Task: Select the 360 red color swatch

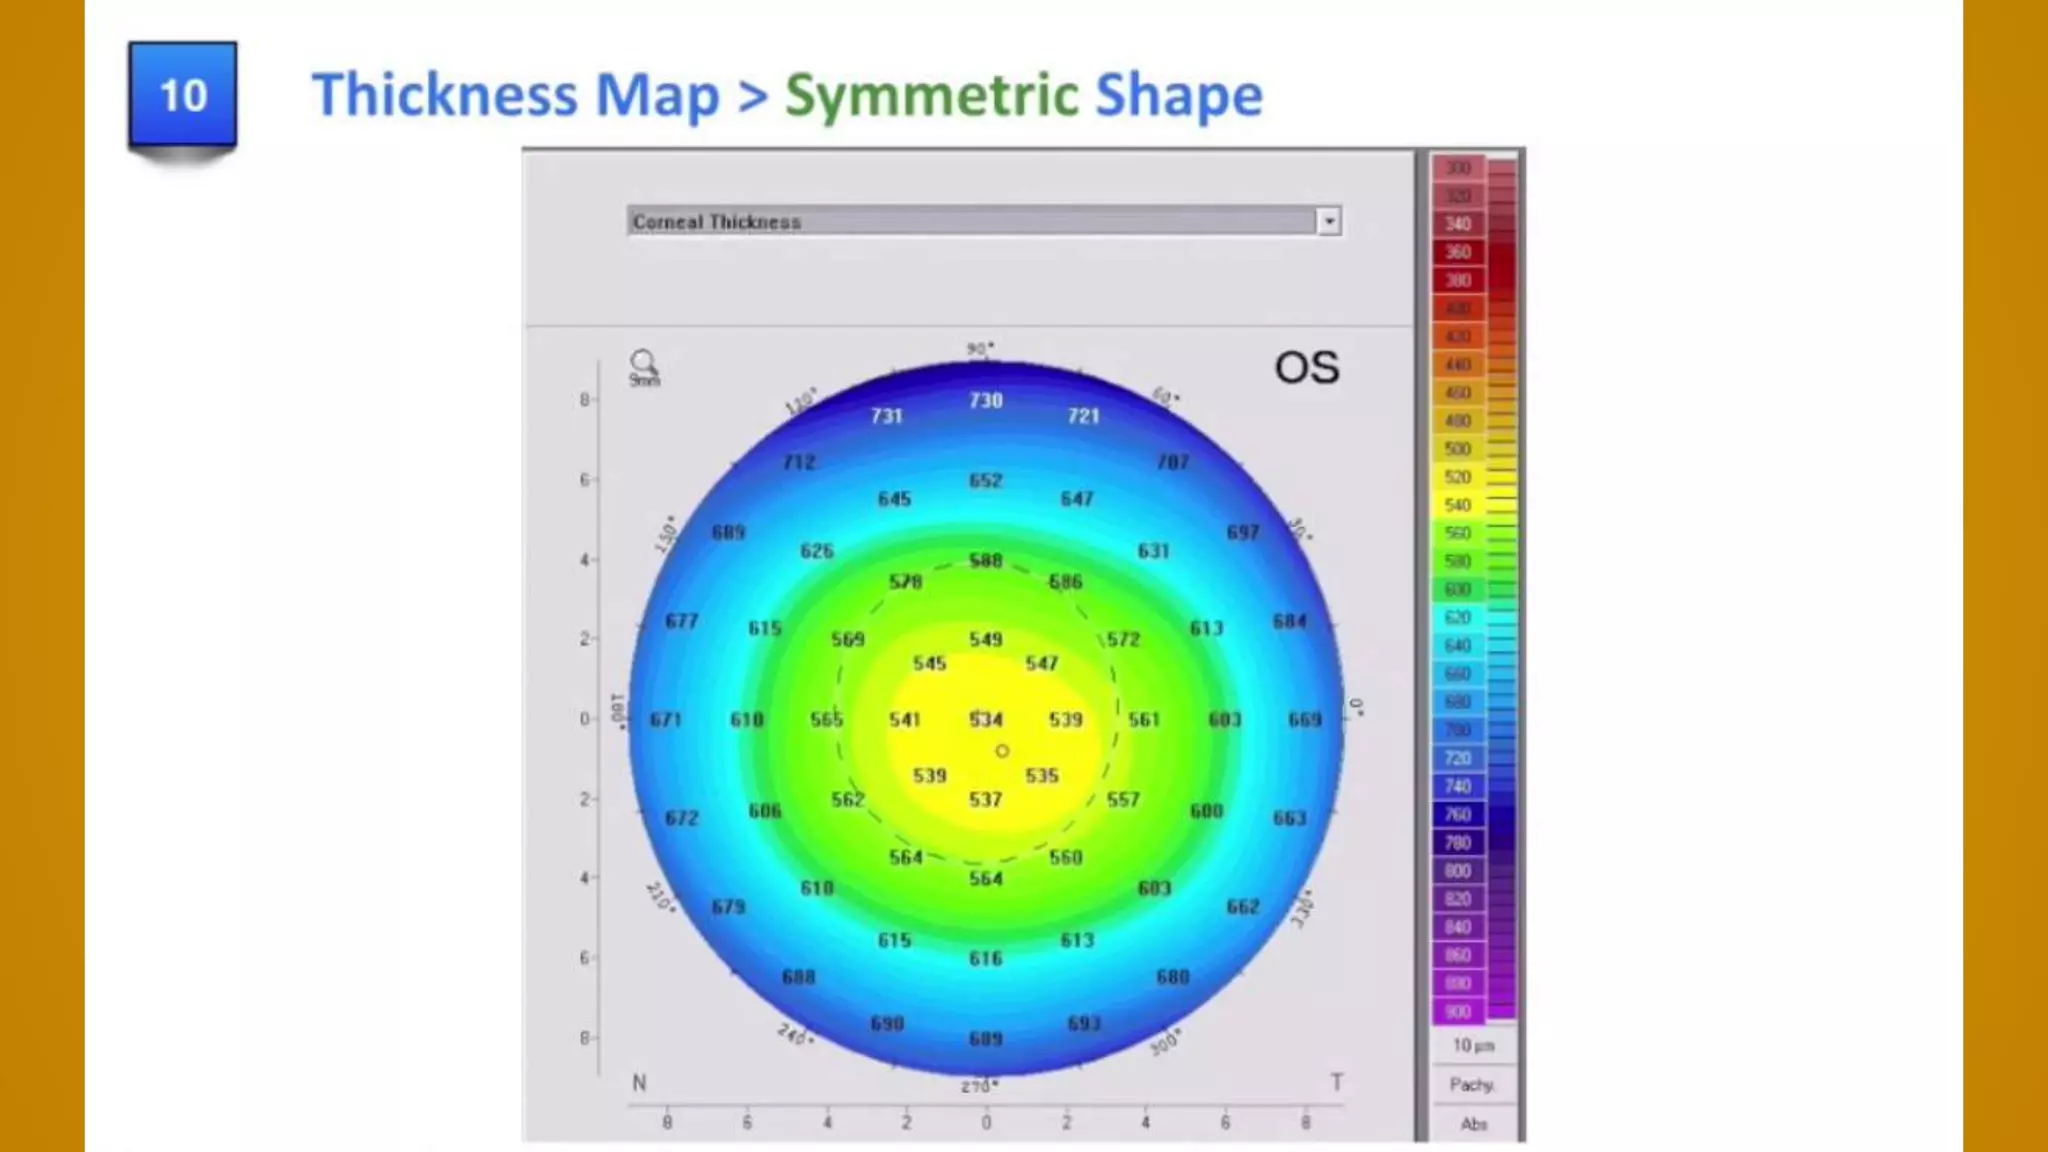Action: 1458,252
